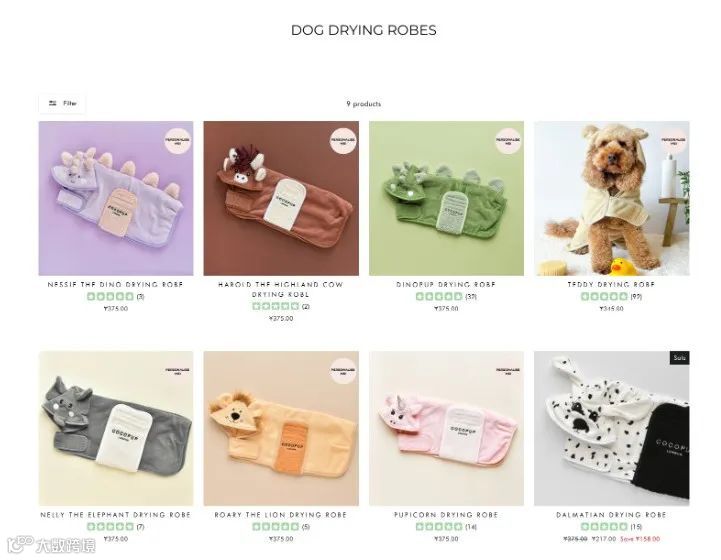Screen dimensions: 721x560
Task: Open the Pupicorn pink robe image
Action: pyautogui.click(x=446, y=429)
